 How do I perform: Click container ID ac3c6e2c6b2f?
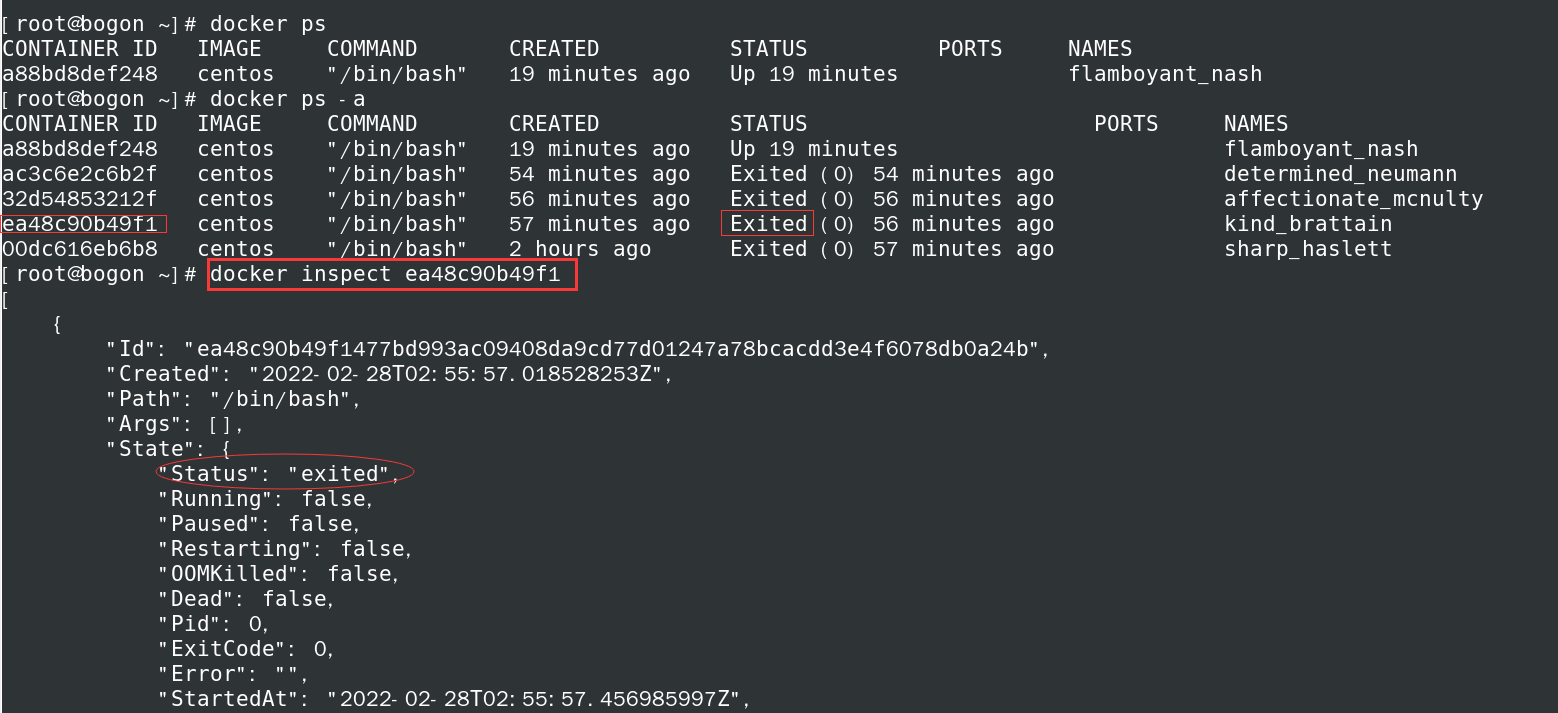(80, 174)
